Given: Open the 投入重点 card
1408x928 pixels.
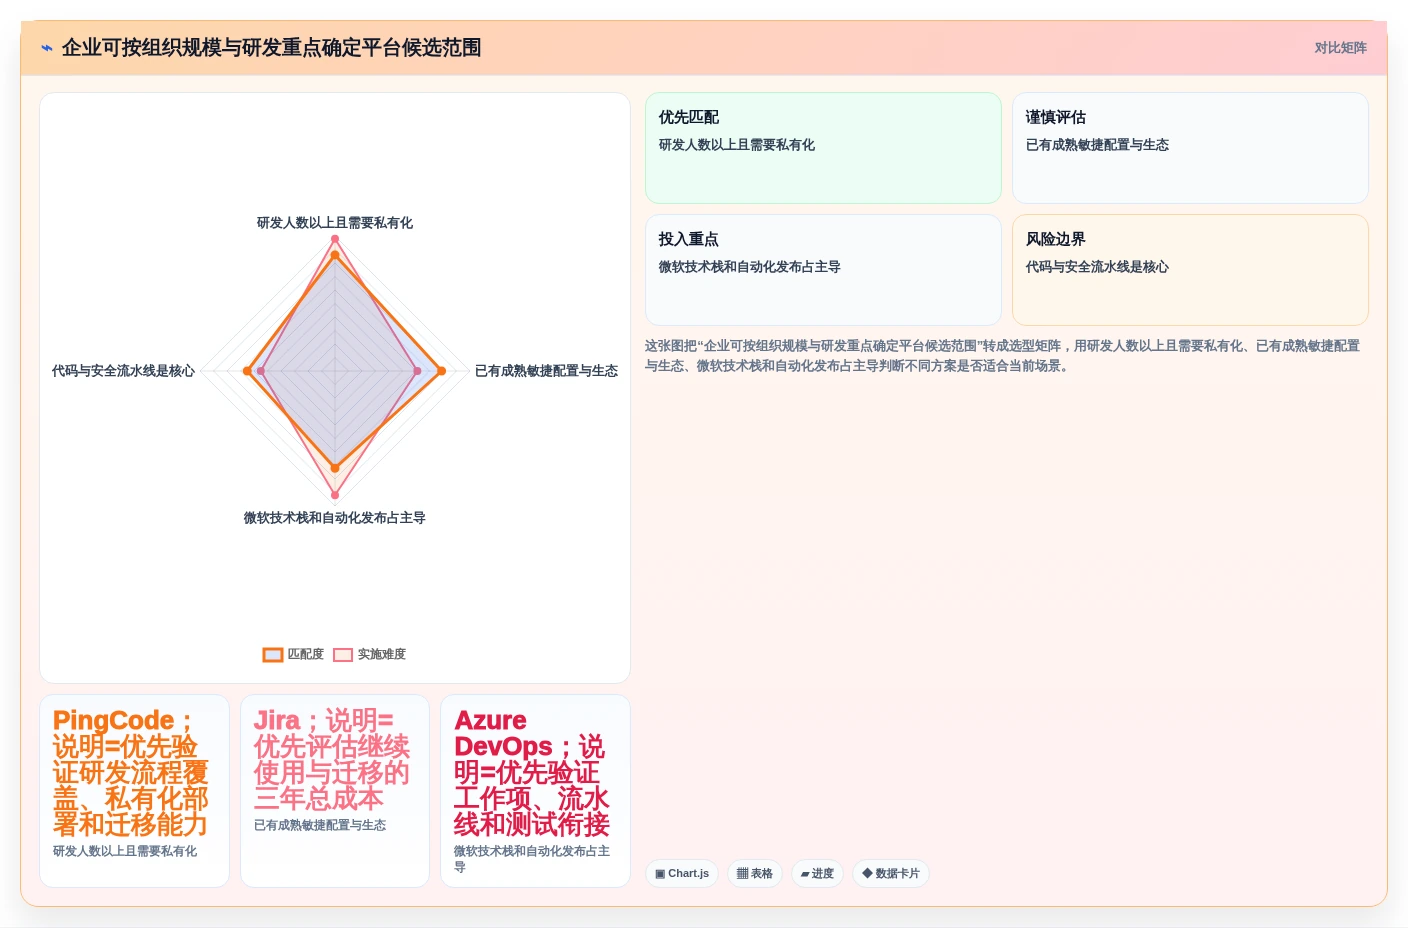Looking at the screenshot, I should [823, 270].
